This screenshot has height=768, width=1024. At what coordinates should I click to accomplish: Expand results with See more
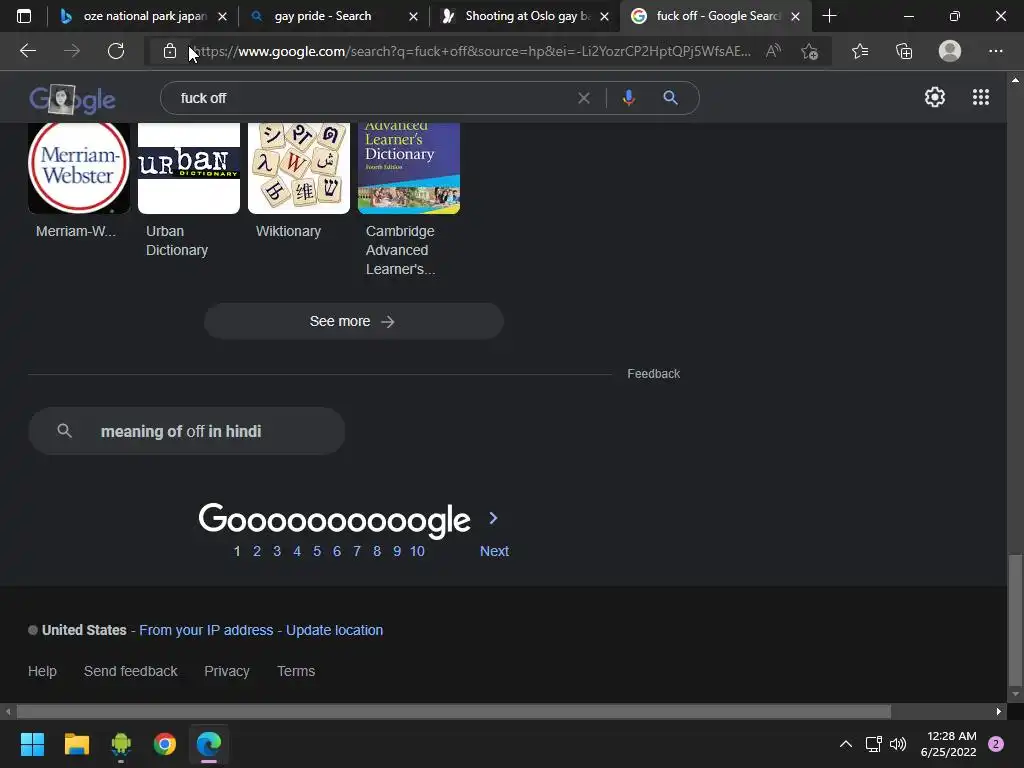click(353, 321)
